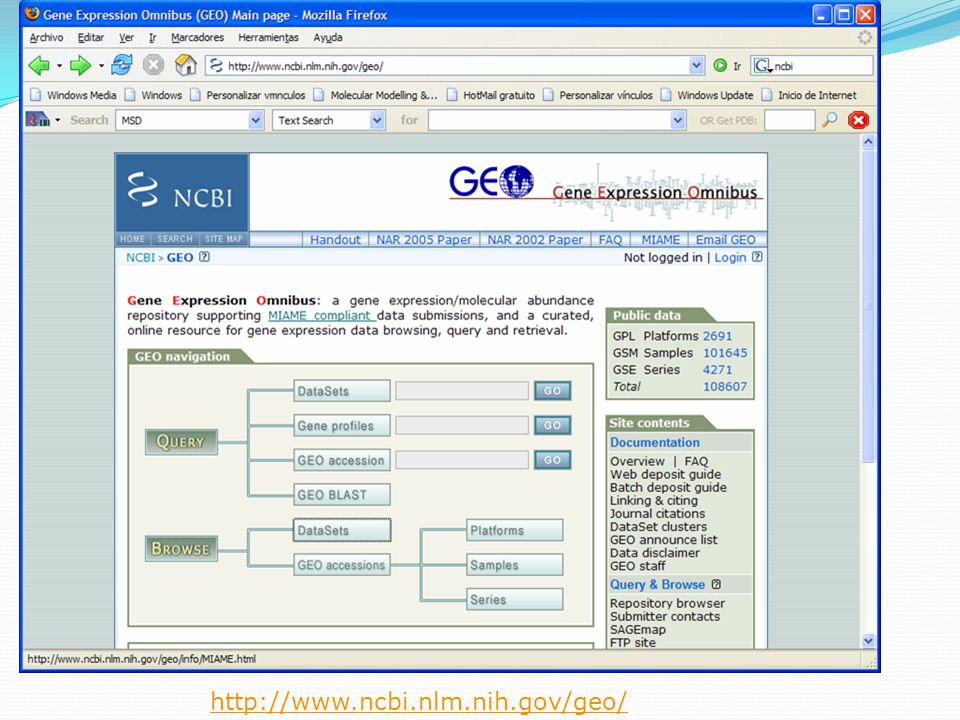Click the help icon beside Login
The height and width of the screenshot is (720, 960).
coord(757,257)
